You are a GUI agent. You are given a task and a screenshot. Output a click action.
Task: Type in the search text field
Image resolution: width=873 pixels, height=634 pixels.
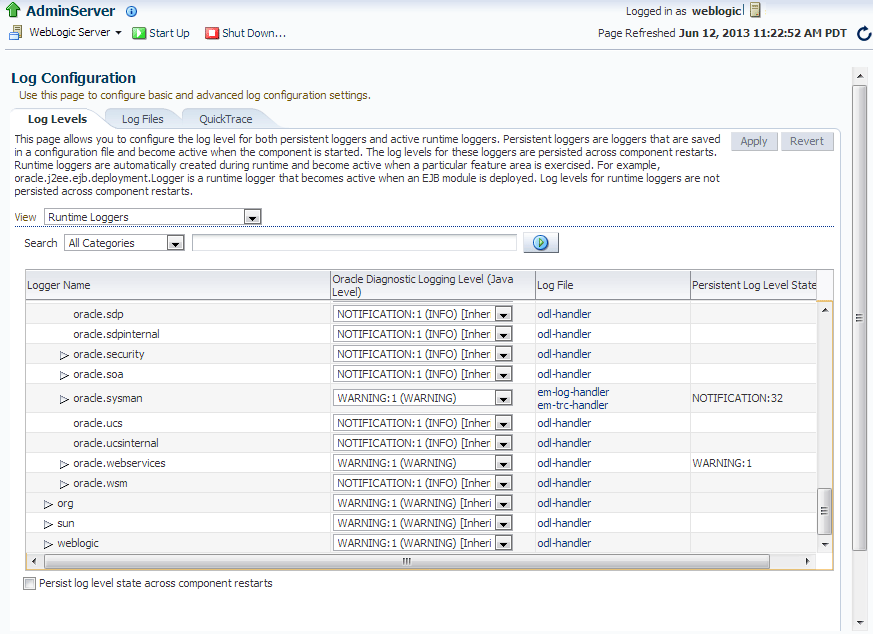coord(353,242)
